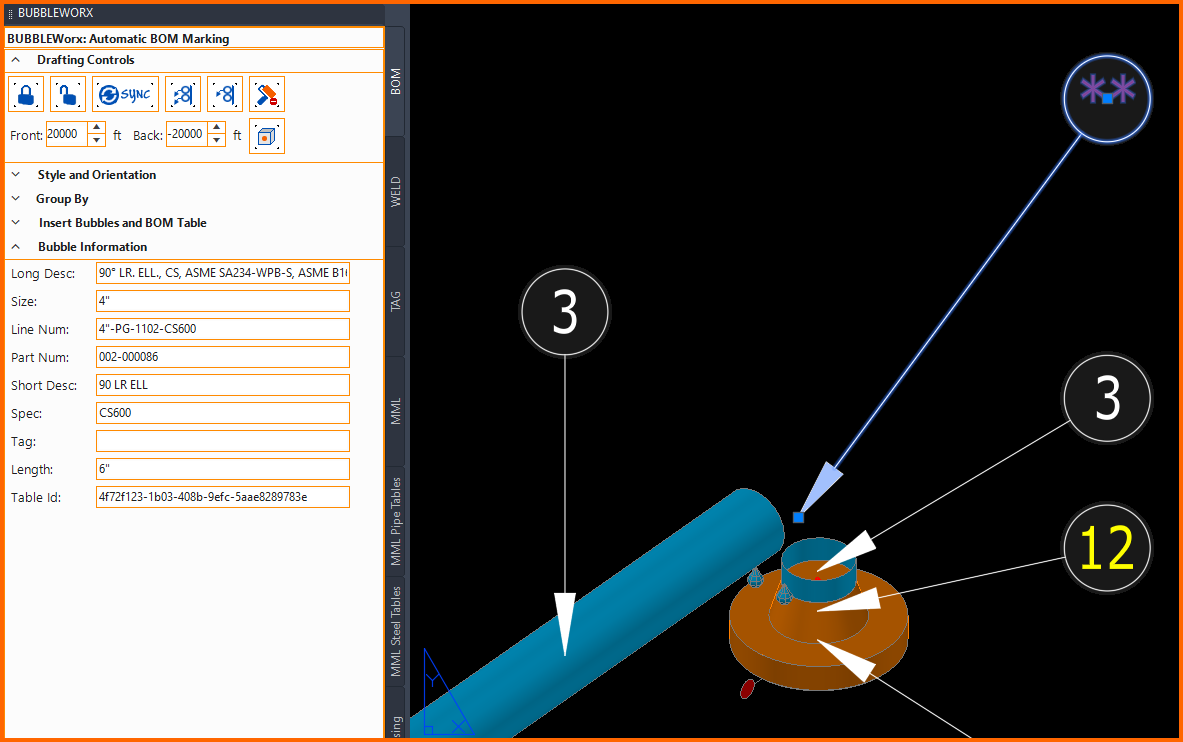Image resolution: width=1183 pixels, height=742 pixels.
Task: Decrease the Front value with down arrow
Action: (96, 140)
